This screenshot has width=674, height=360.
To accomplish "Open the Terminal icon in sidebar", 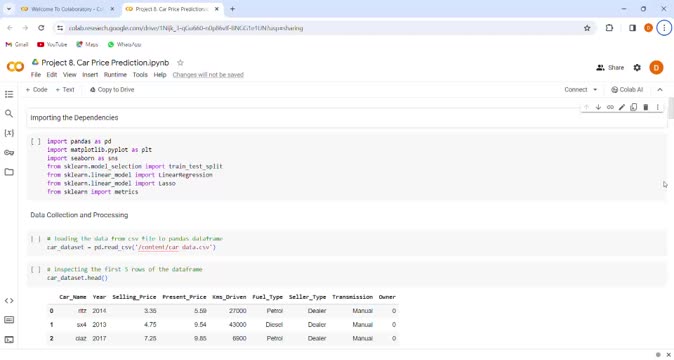I will (x=9, y=339).
